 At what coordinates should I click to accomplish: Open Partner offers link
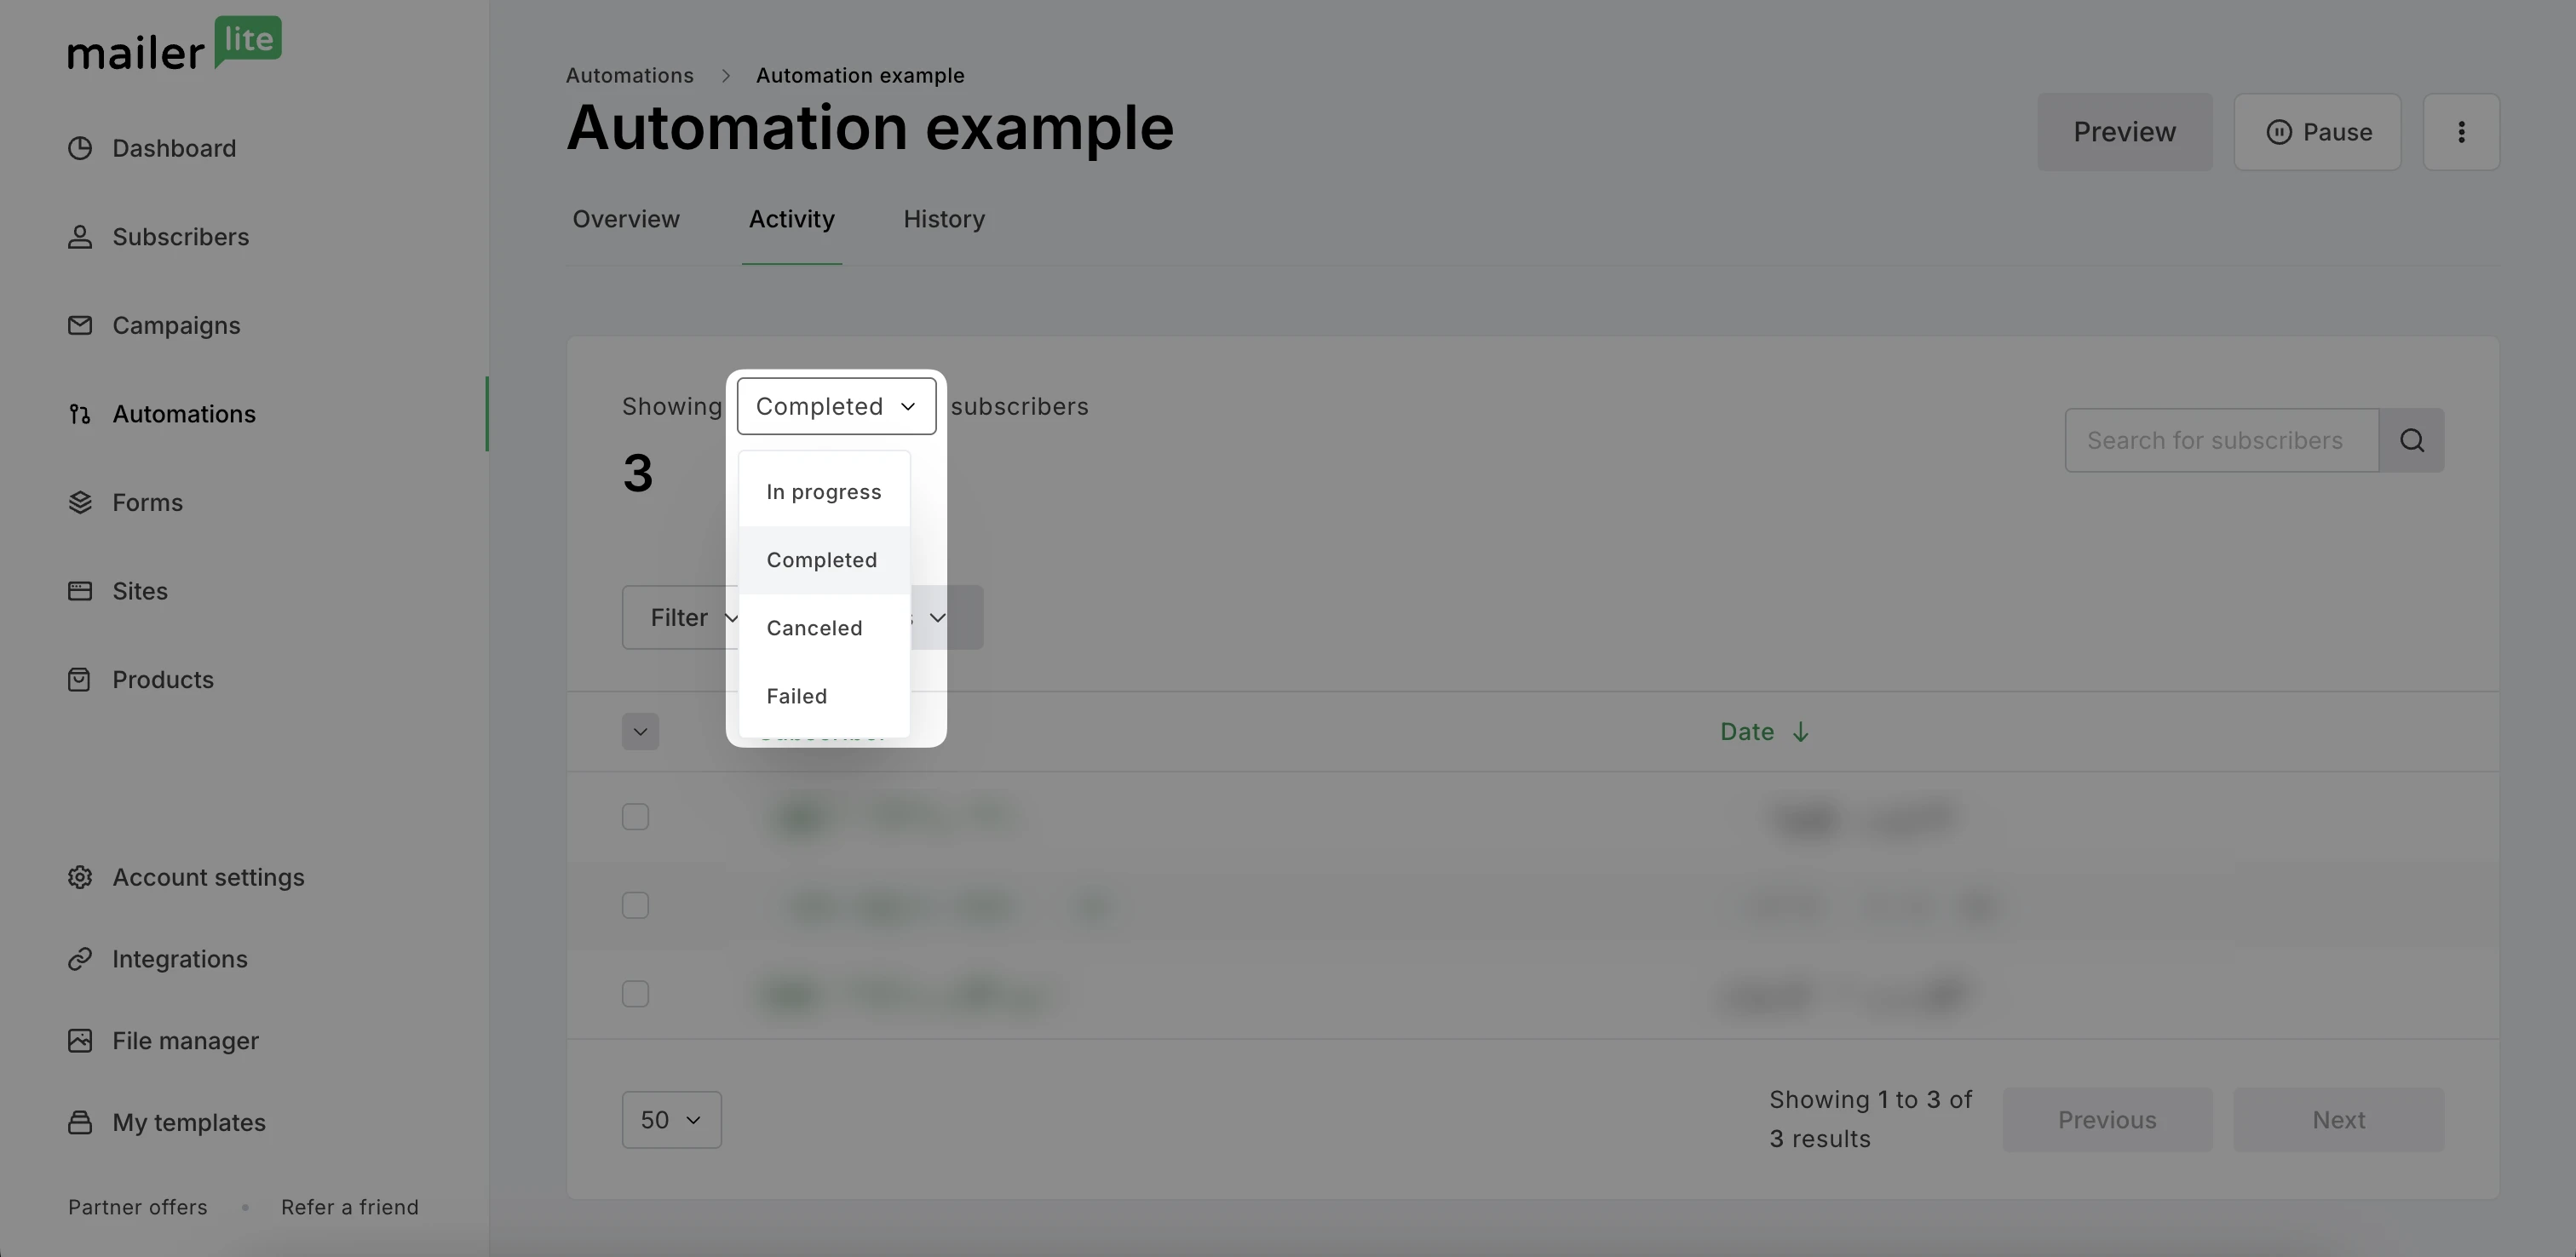pyautogui.click(x=138, y=1207)
